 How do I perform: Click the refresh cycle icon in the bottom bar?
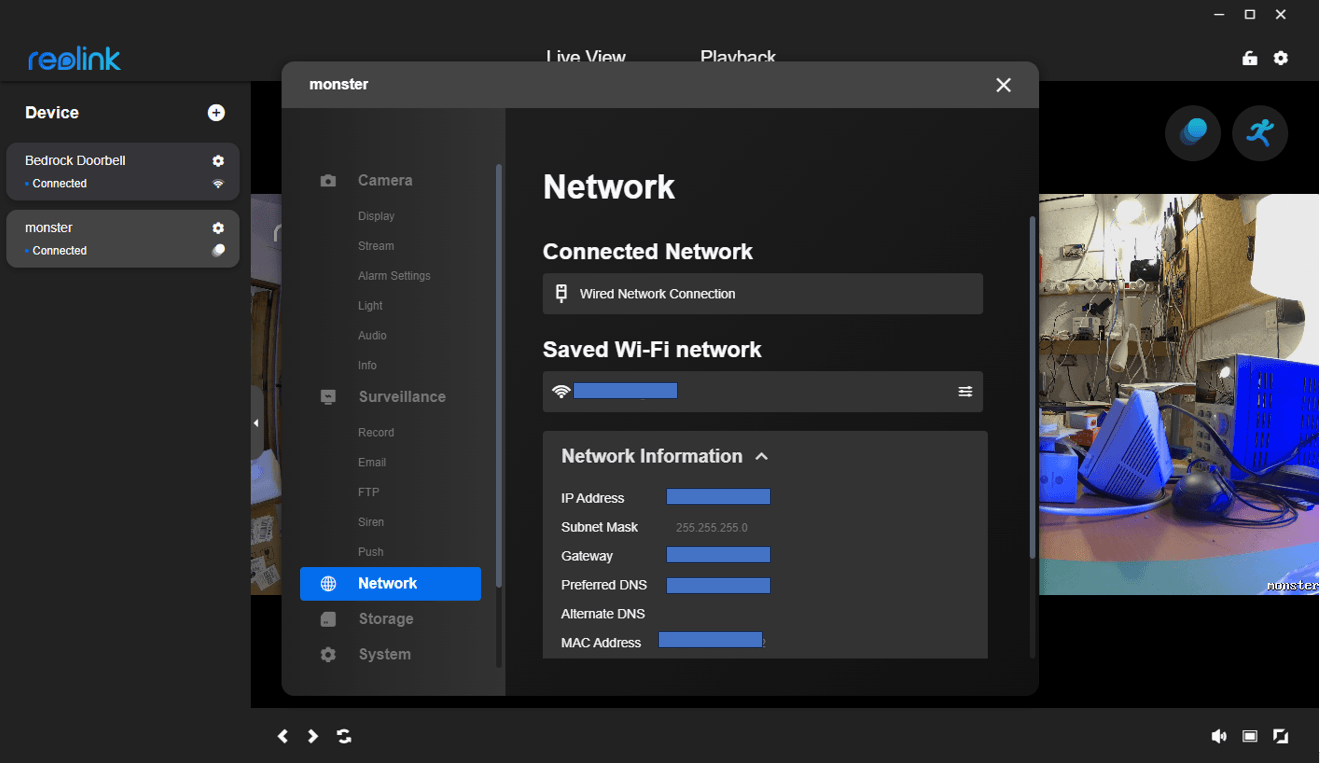coord(344,736)
